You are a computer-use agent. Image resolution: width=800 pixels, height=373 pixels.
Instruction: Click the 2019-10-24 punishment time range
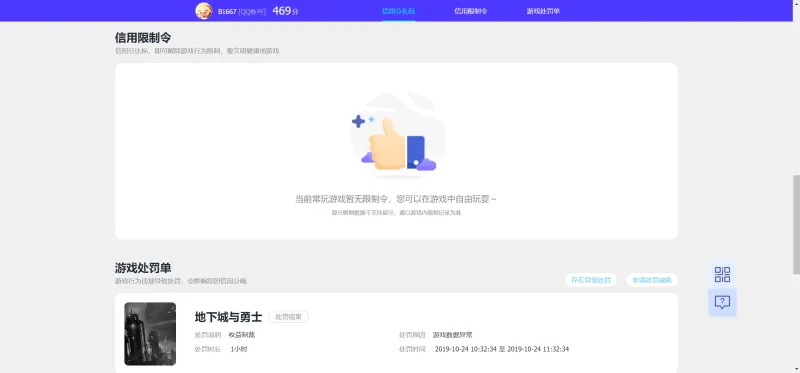[502, 350]
